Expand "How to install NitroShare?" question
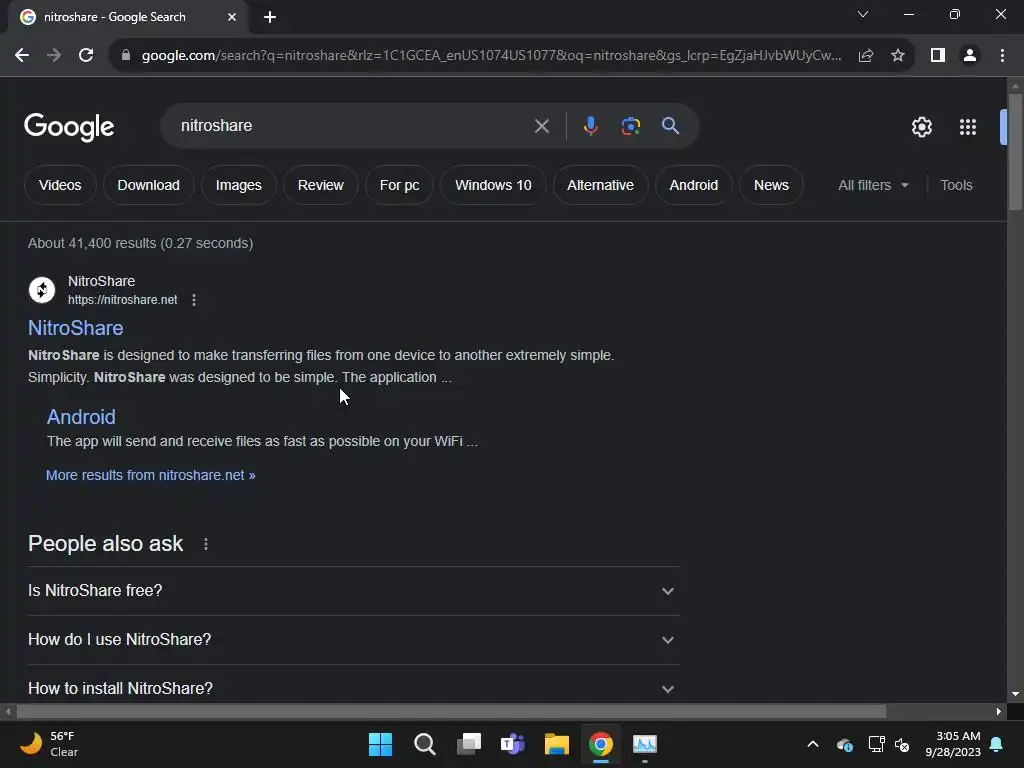Screen dimensions: 1024x768 (354, 688)
